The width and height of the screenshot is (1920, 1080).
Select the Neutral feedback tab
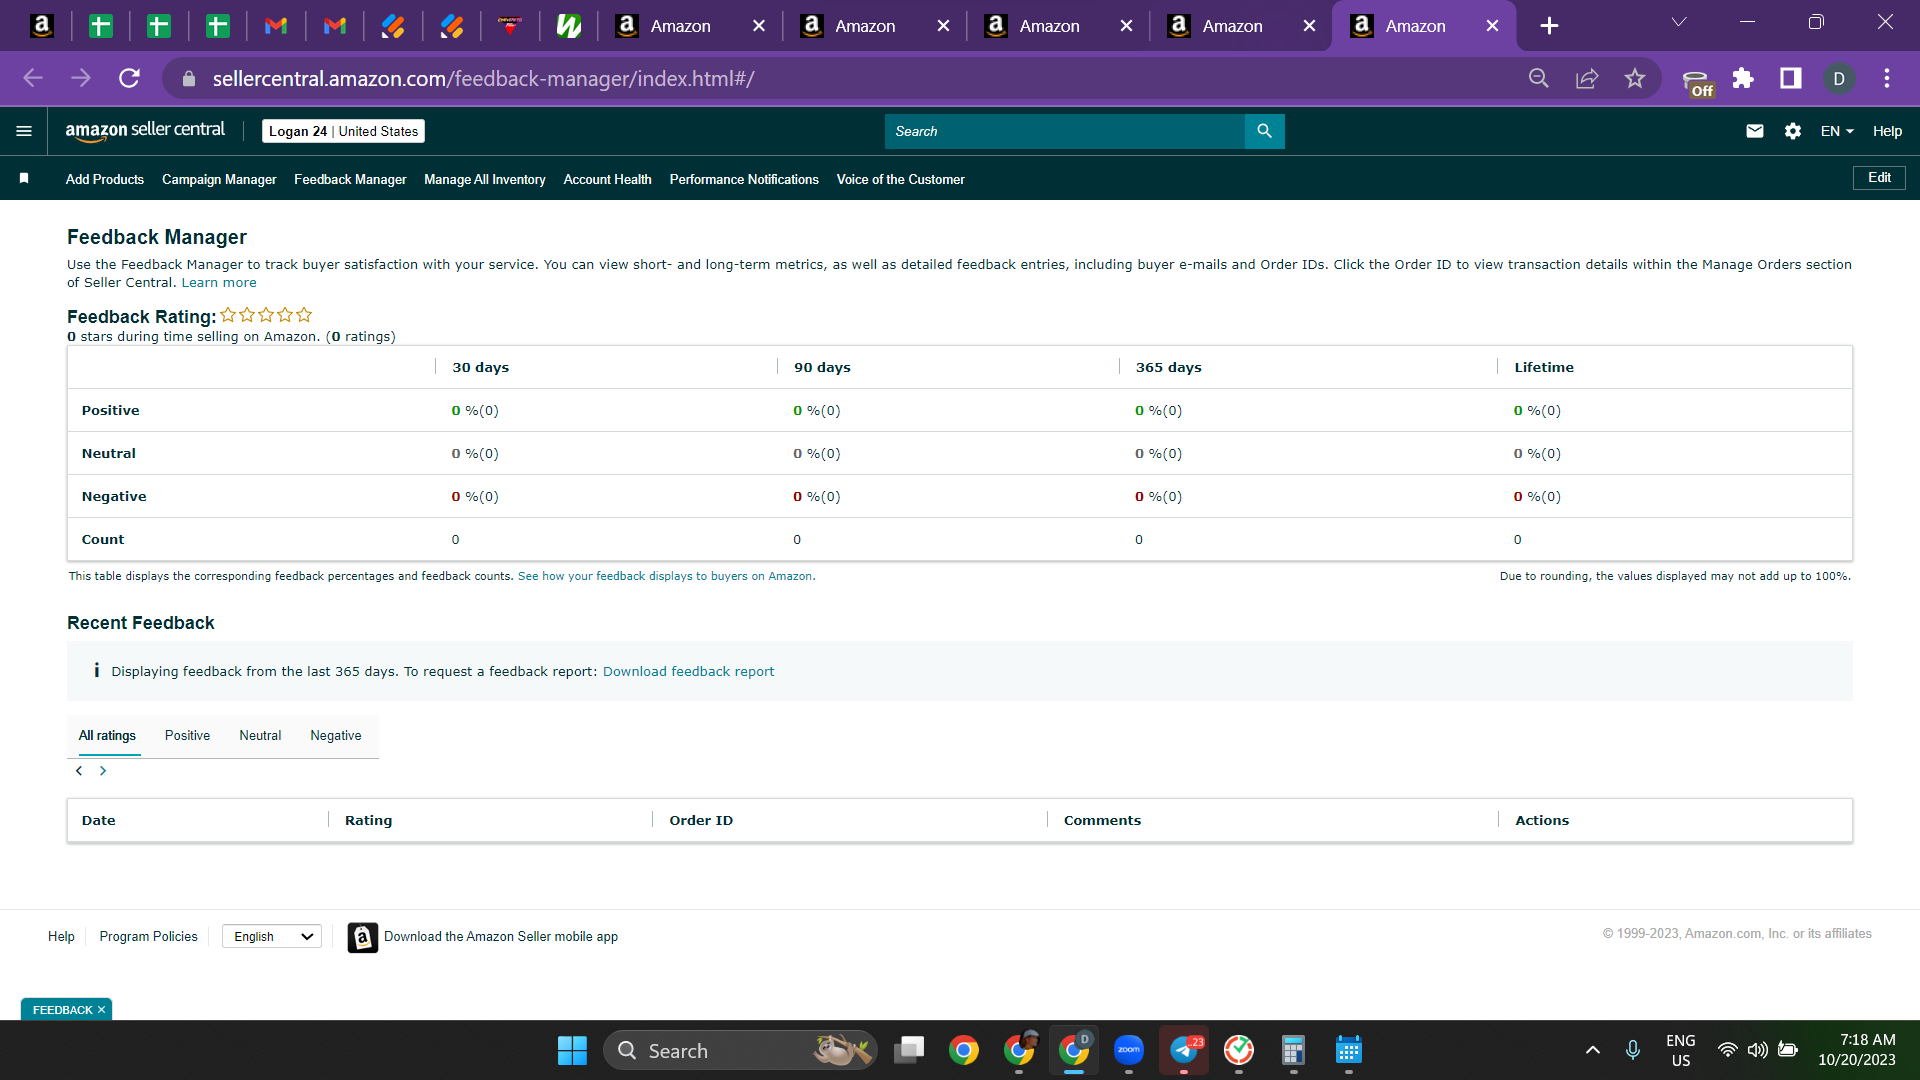click(x=260, y=736)
